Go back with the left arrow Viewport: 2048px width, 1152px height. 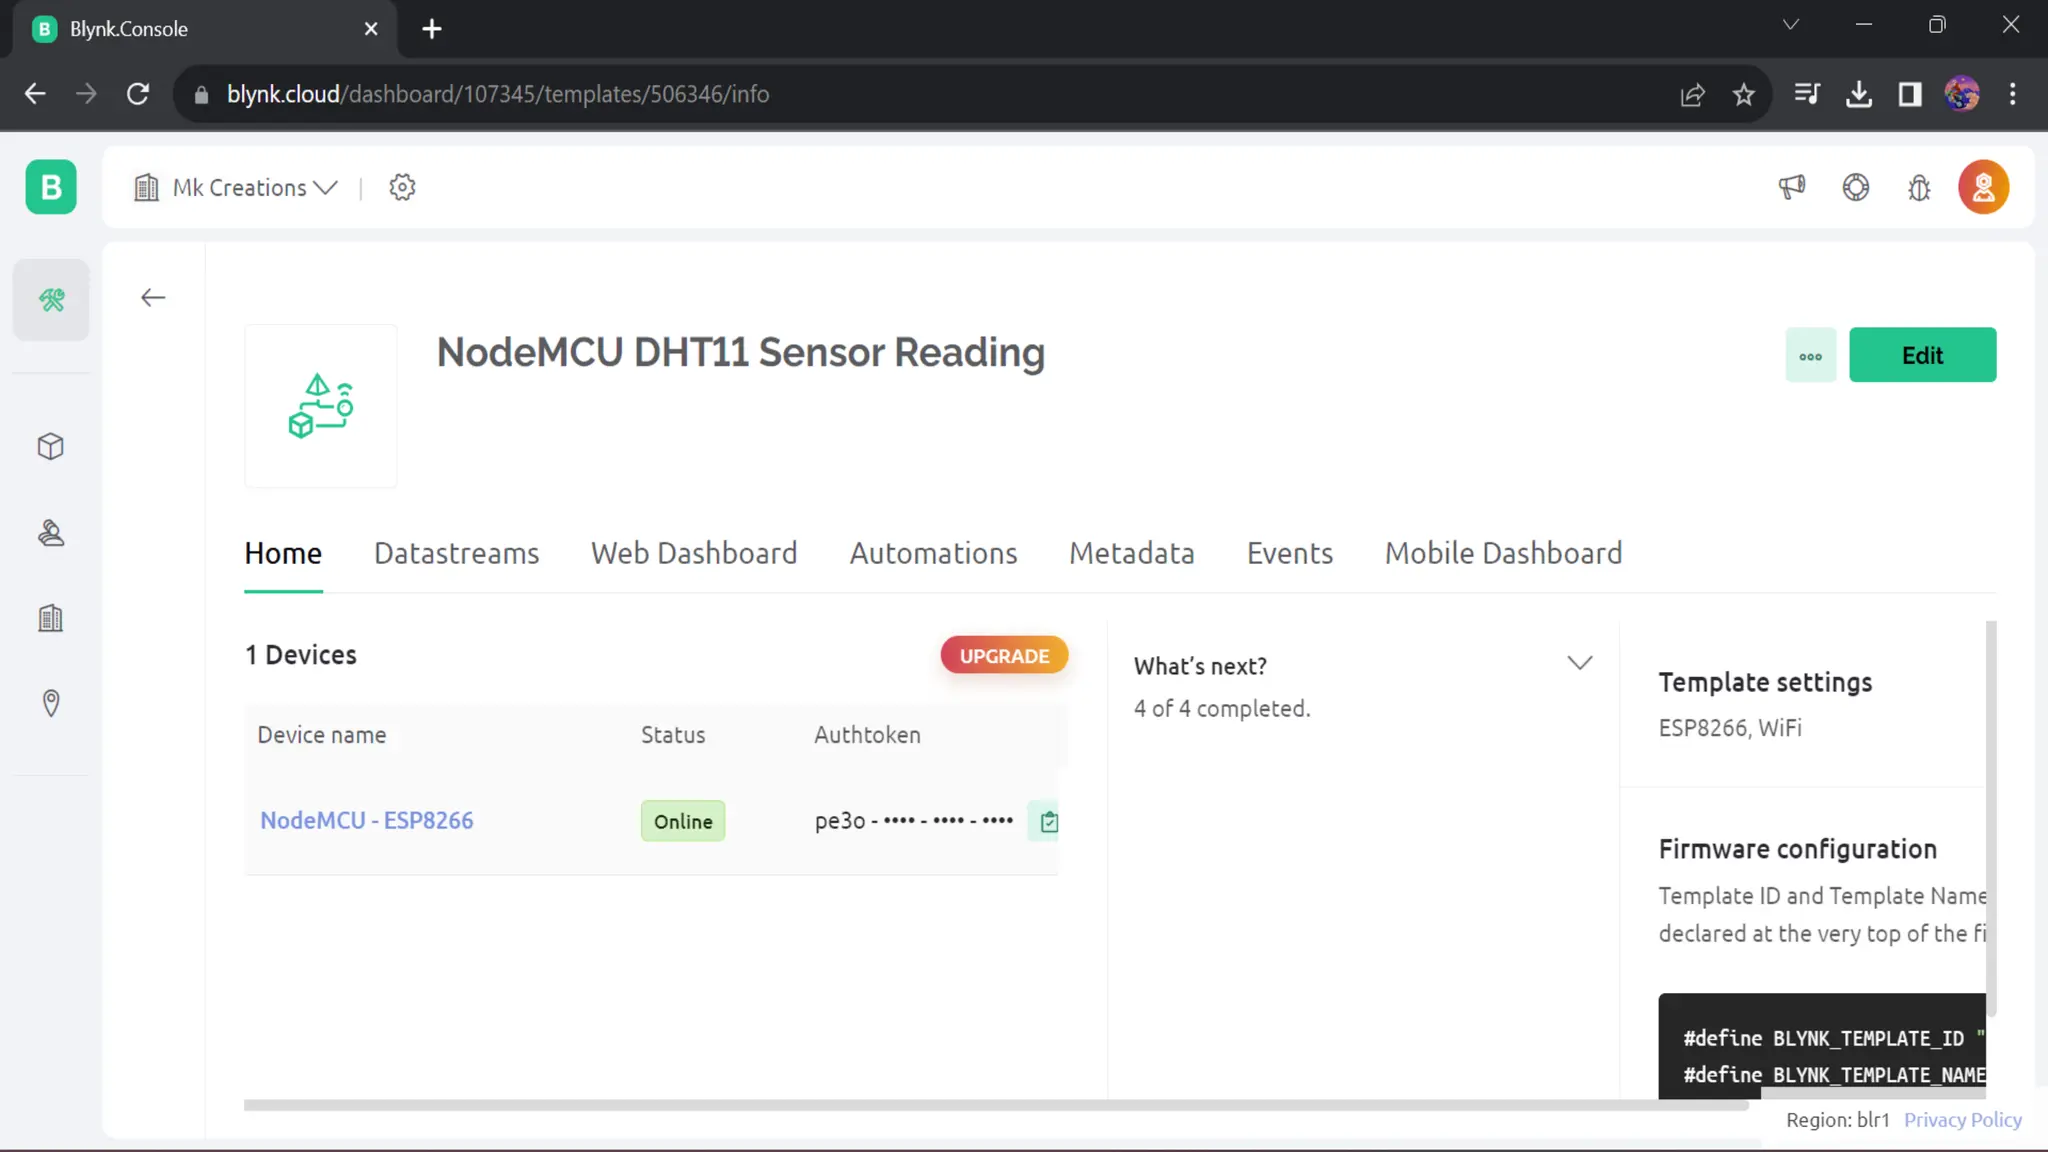click(153, 298)
